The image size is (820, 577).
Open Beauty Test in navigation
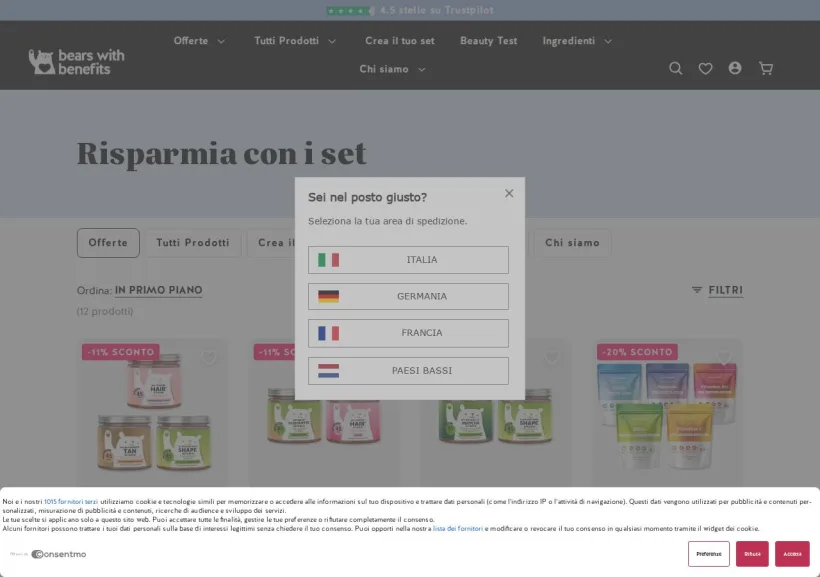point(488,41)
